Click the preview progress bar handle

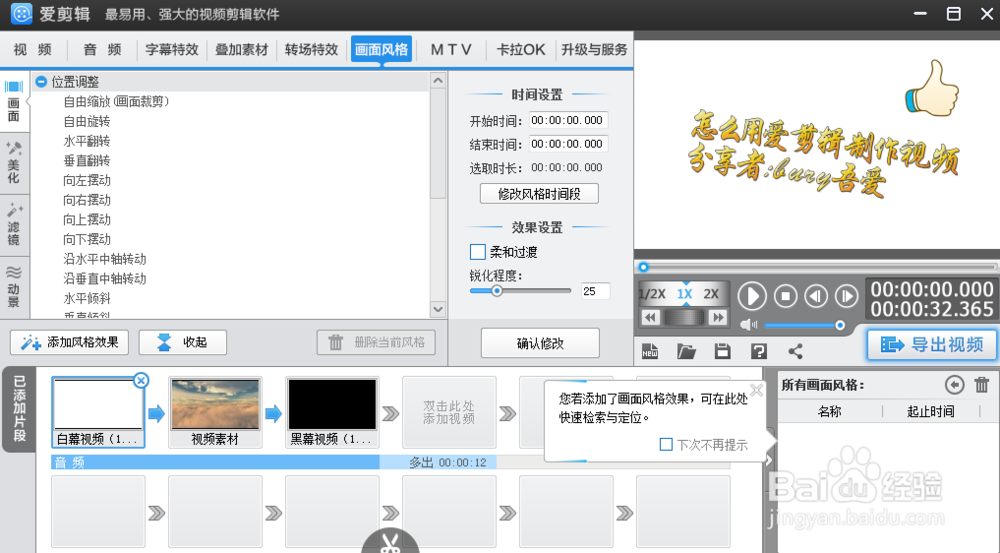[643, 267]
